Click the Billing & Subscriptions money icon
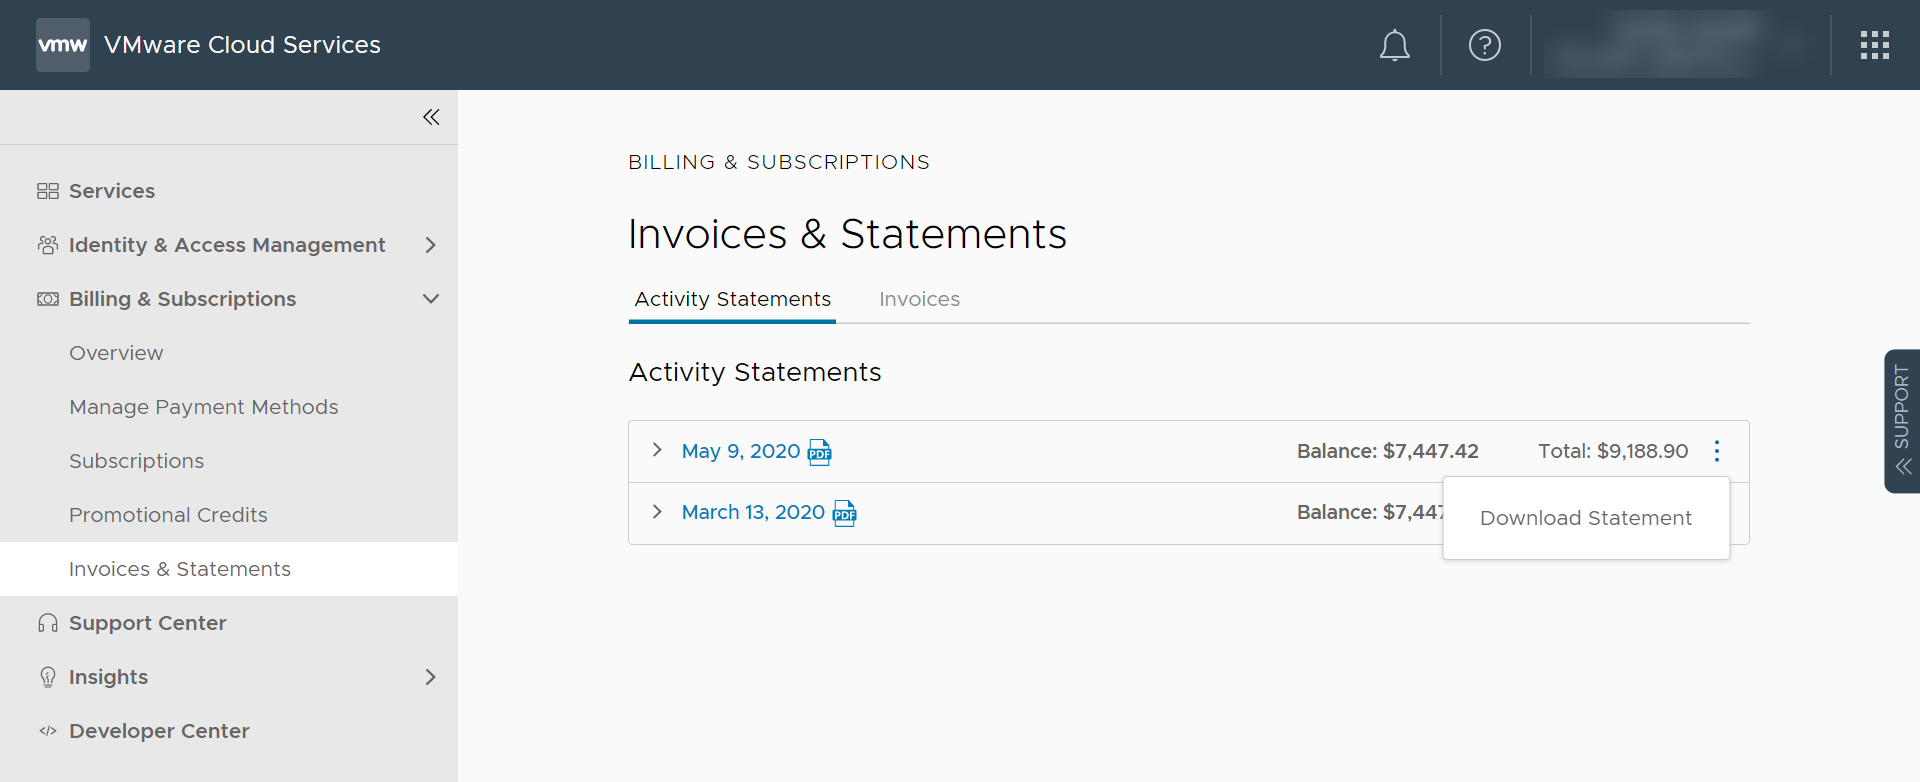 (48, 299)
